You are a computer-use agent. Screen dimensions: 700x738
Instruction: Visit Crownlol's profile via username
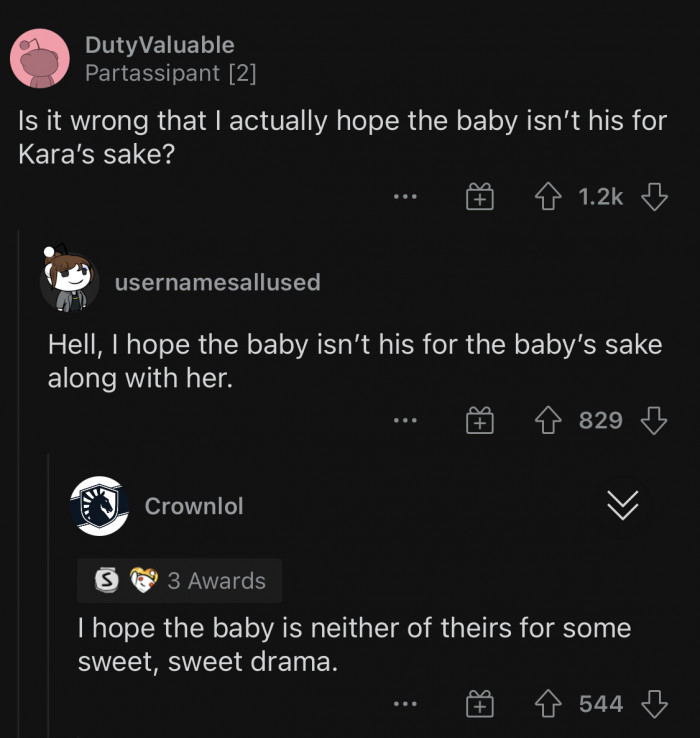[x=194, y=506]
